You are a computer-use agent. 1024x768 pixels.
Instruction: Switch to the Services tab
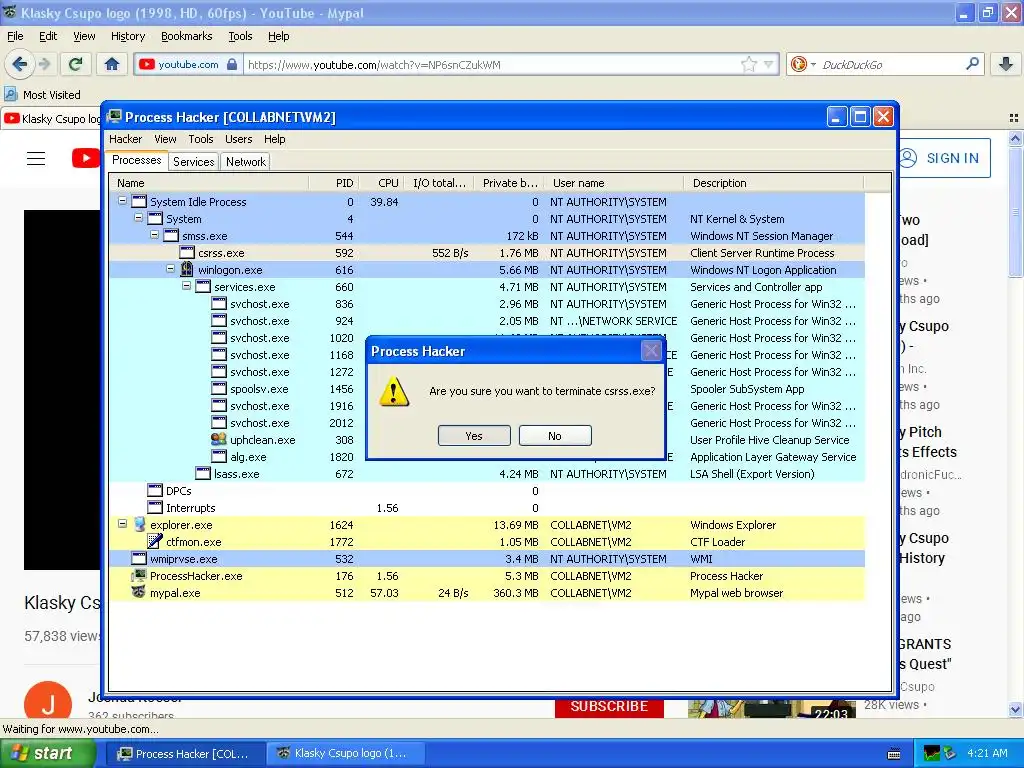click(193, 162)
